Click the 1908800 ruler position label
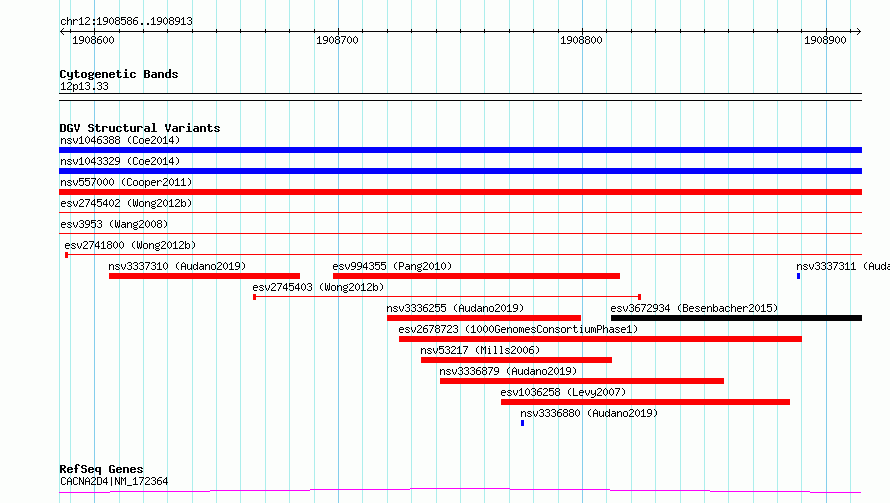890x503 pixels. click(581, 40)
